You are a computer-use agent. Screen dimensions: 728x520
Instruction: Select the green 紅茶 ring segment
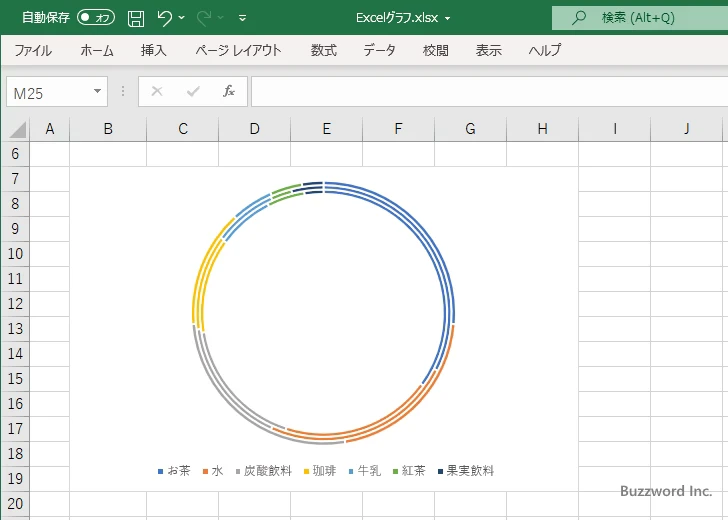pos(285,192)
